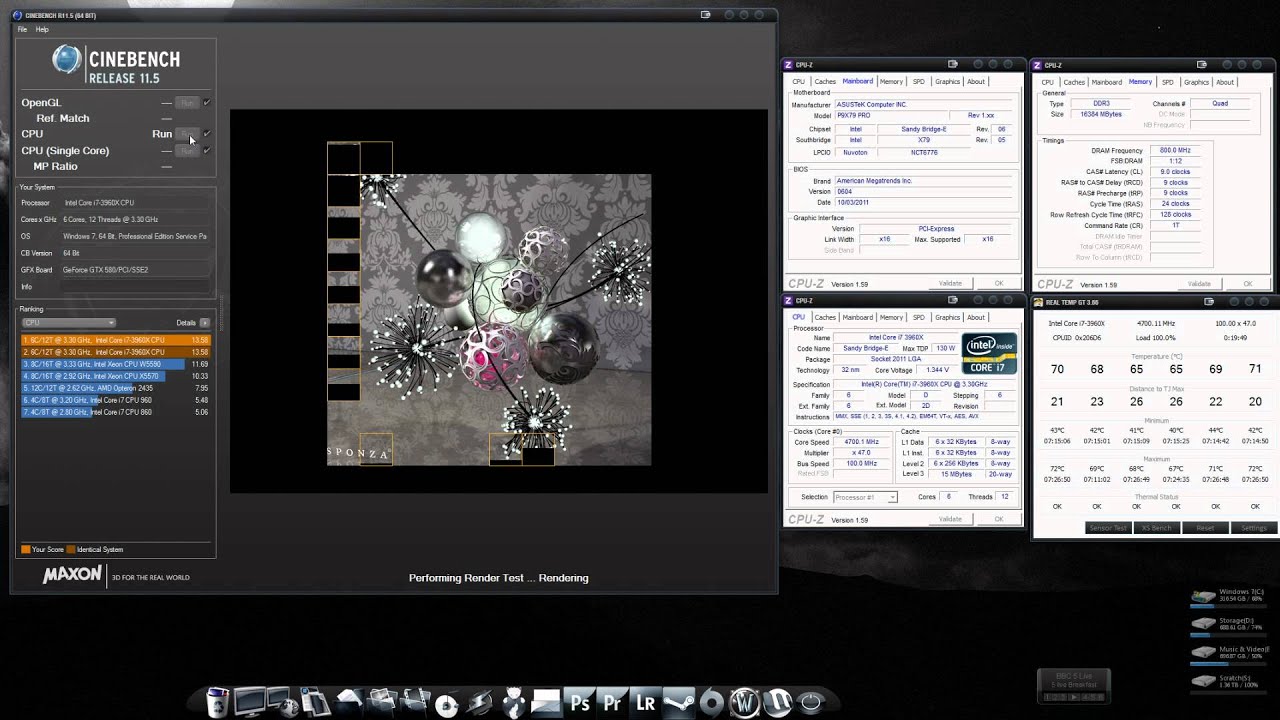Click the Windows 7 (C:) drive gadget icon

coord(1203,598)
